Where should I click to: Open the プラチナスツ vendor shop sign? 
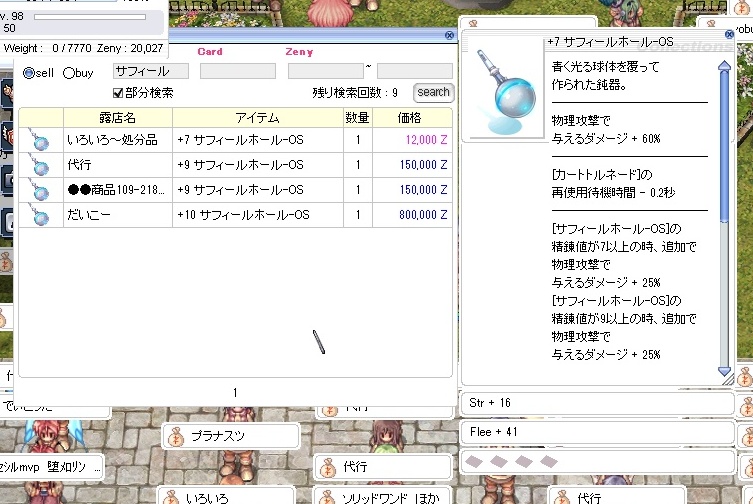(x=231, y=436)
